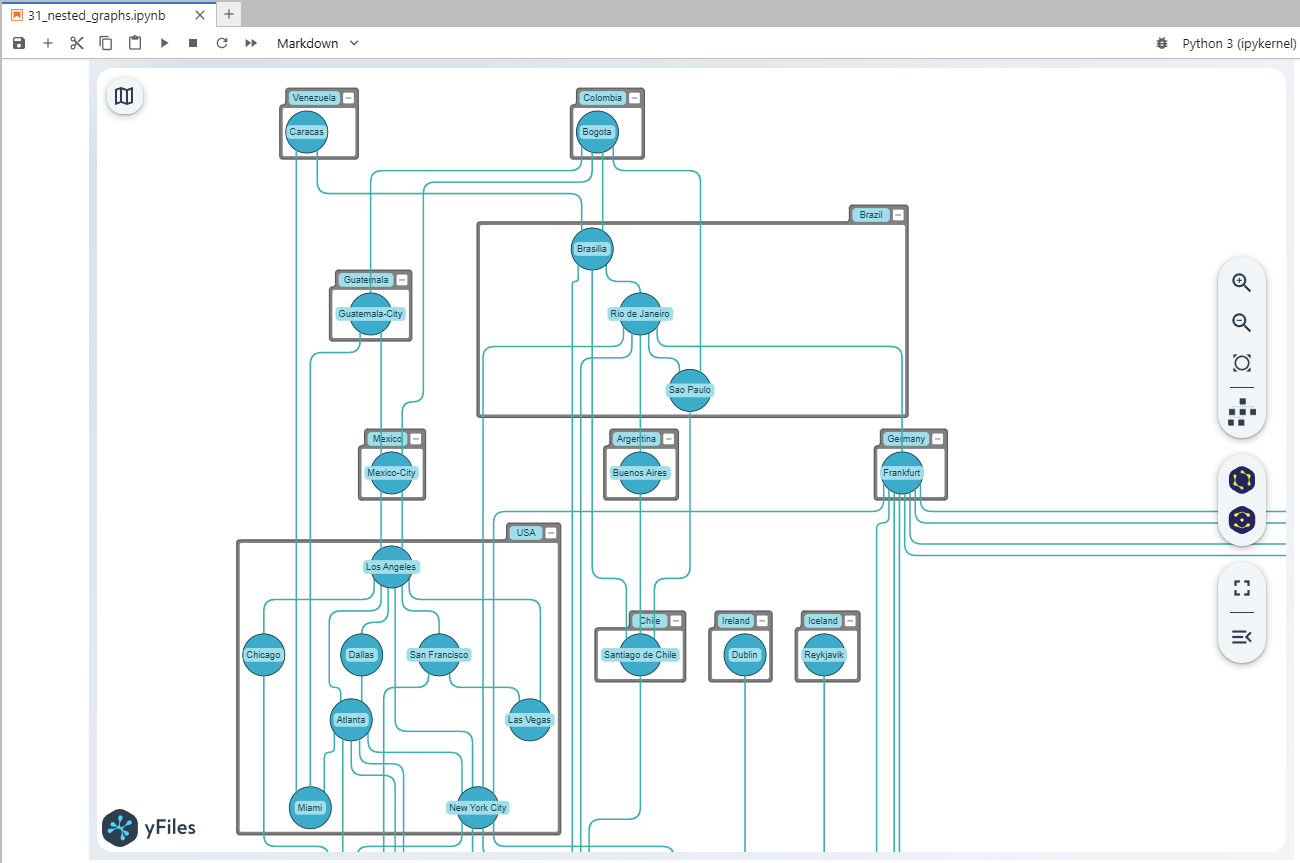1300x863 pixels.
Task: Collapse the Argentina group node
Action: click(668, 439)
